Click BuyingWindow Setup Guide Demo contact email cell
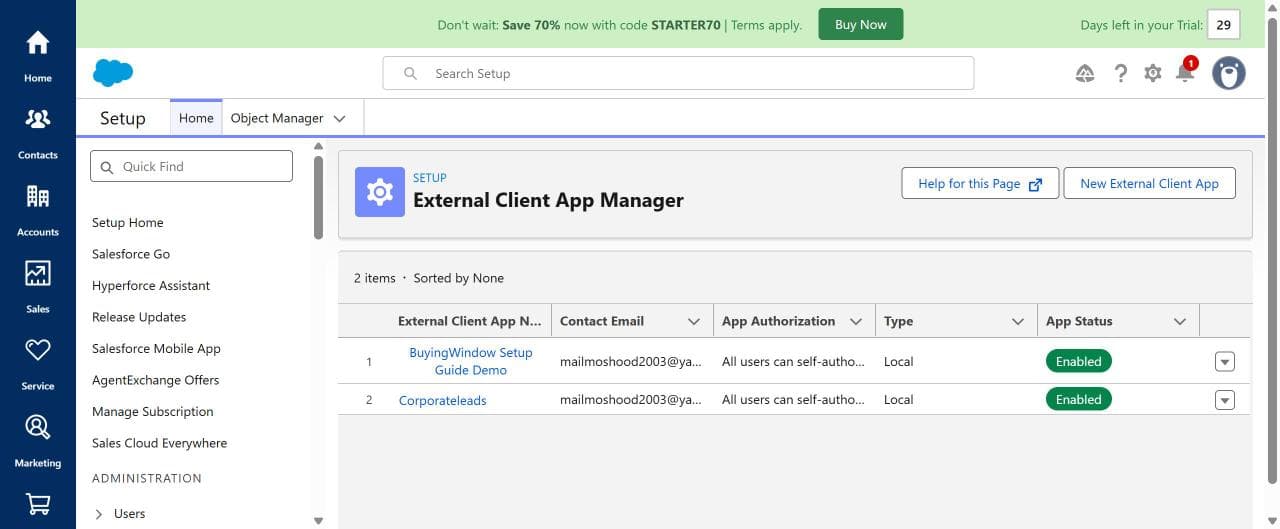Image resolution: width=1280 pixels, height=529 pixels. click(x=631, y=362)
